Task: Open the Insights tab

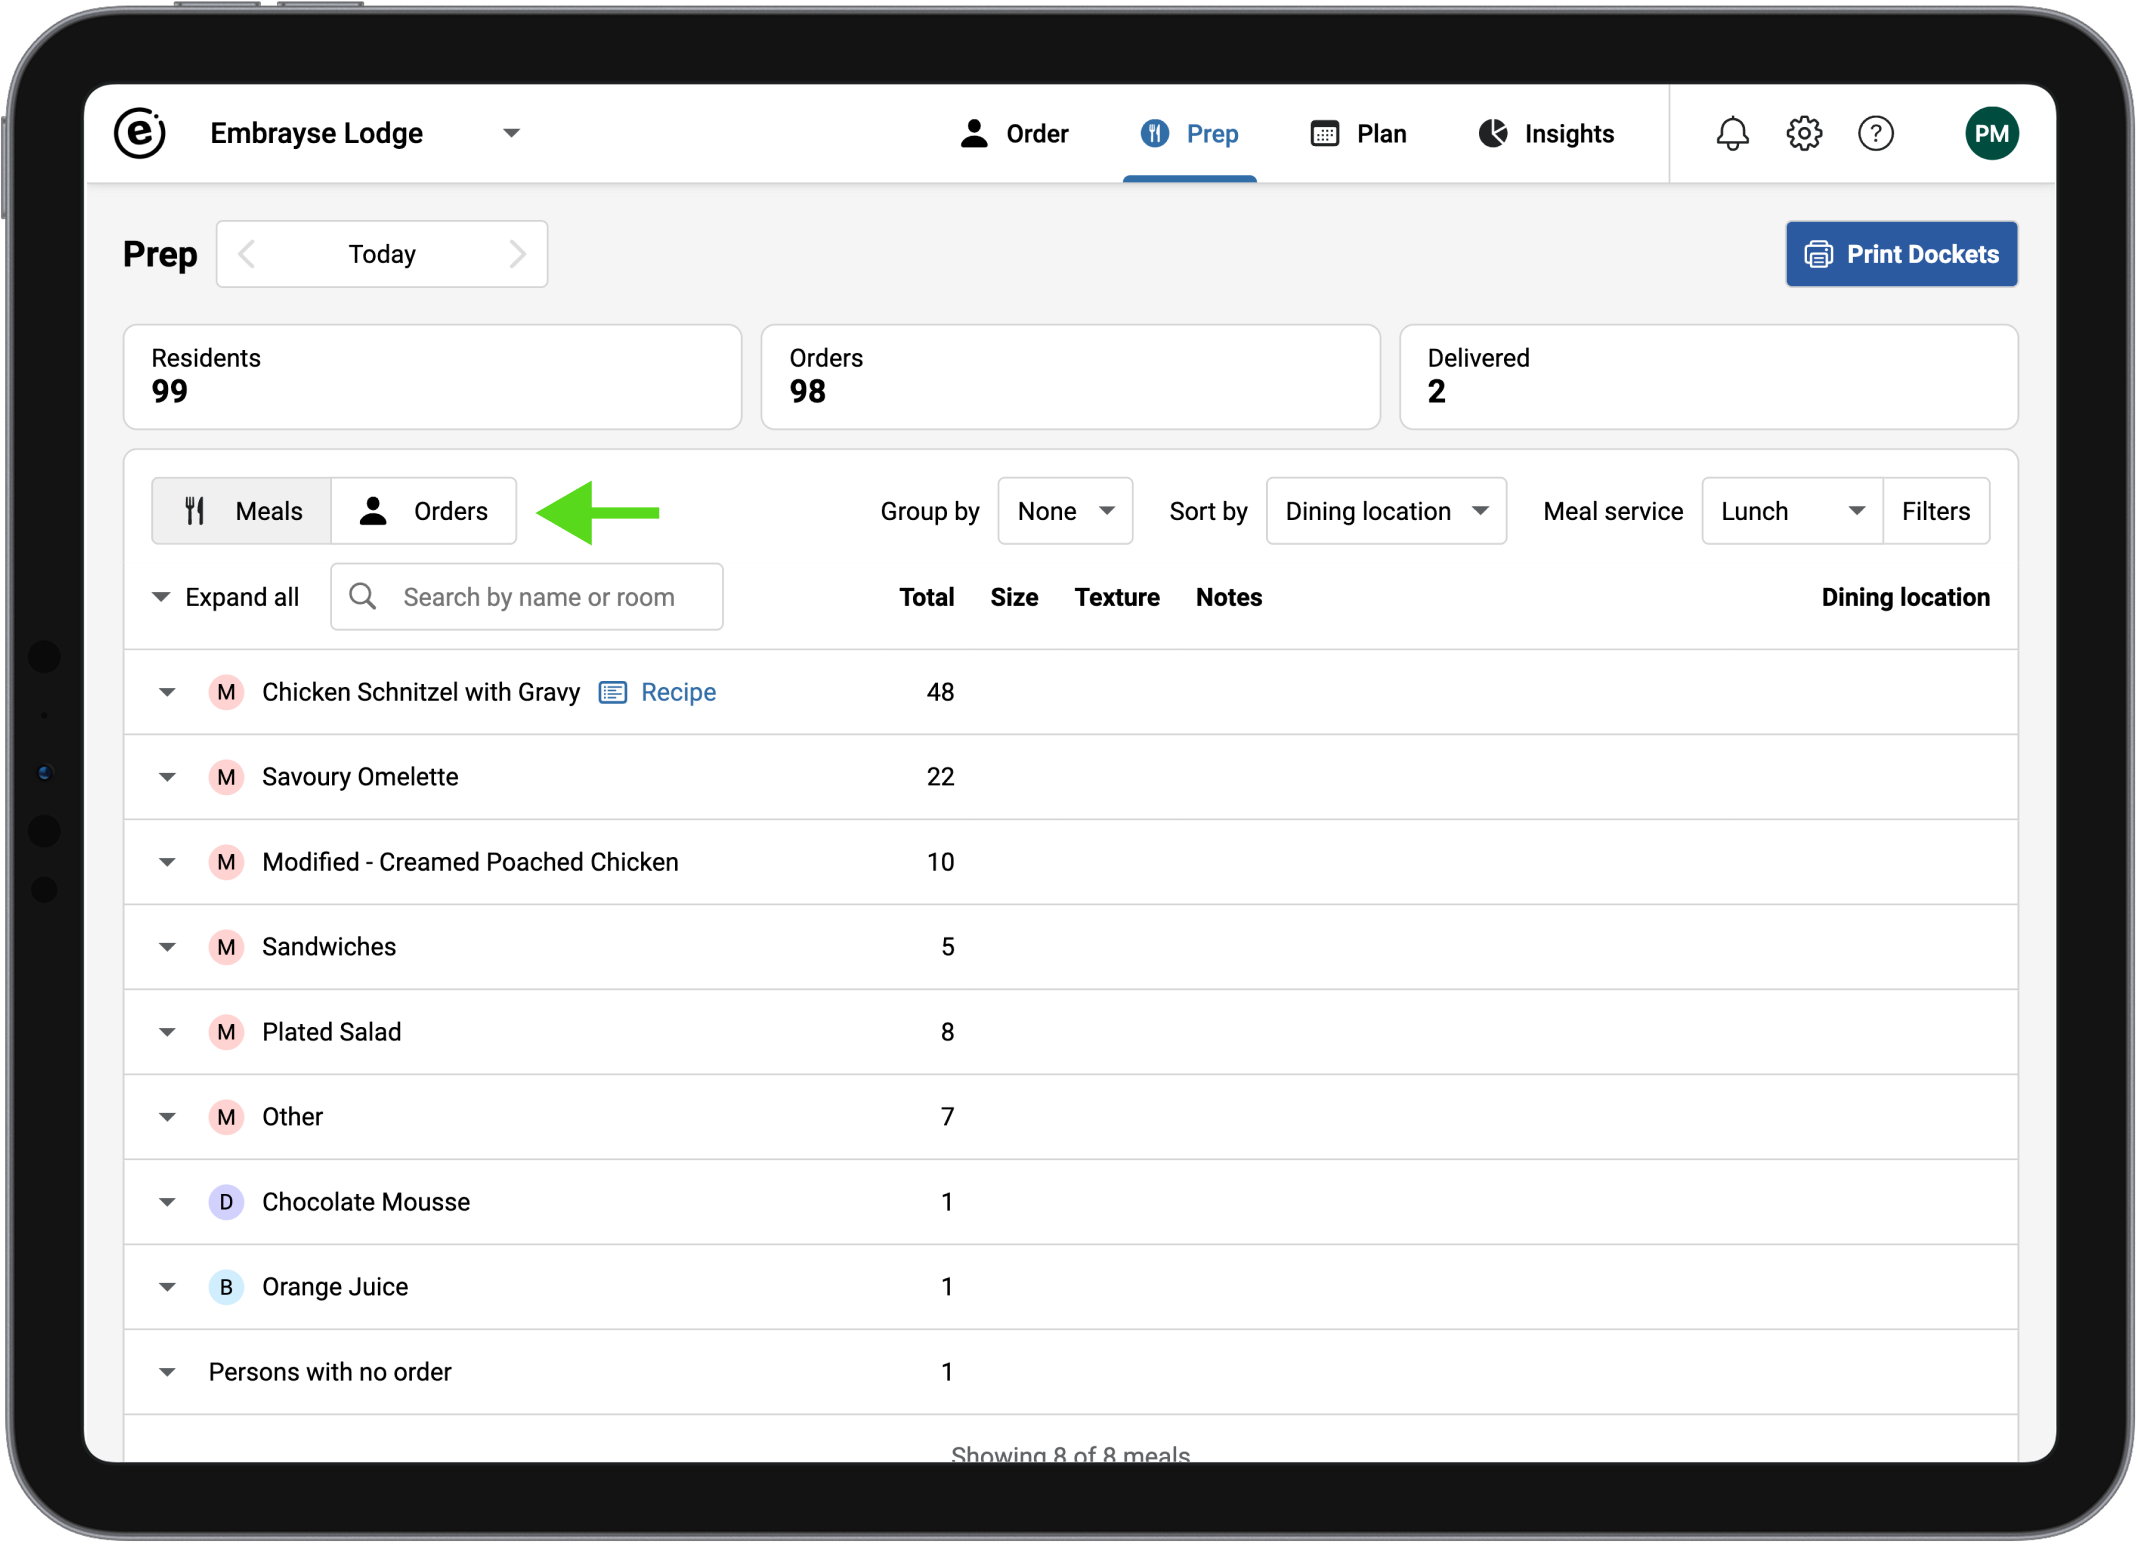Action: 1546,133
